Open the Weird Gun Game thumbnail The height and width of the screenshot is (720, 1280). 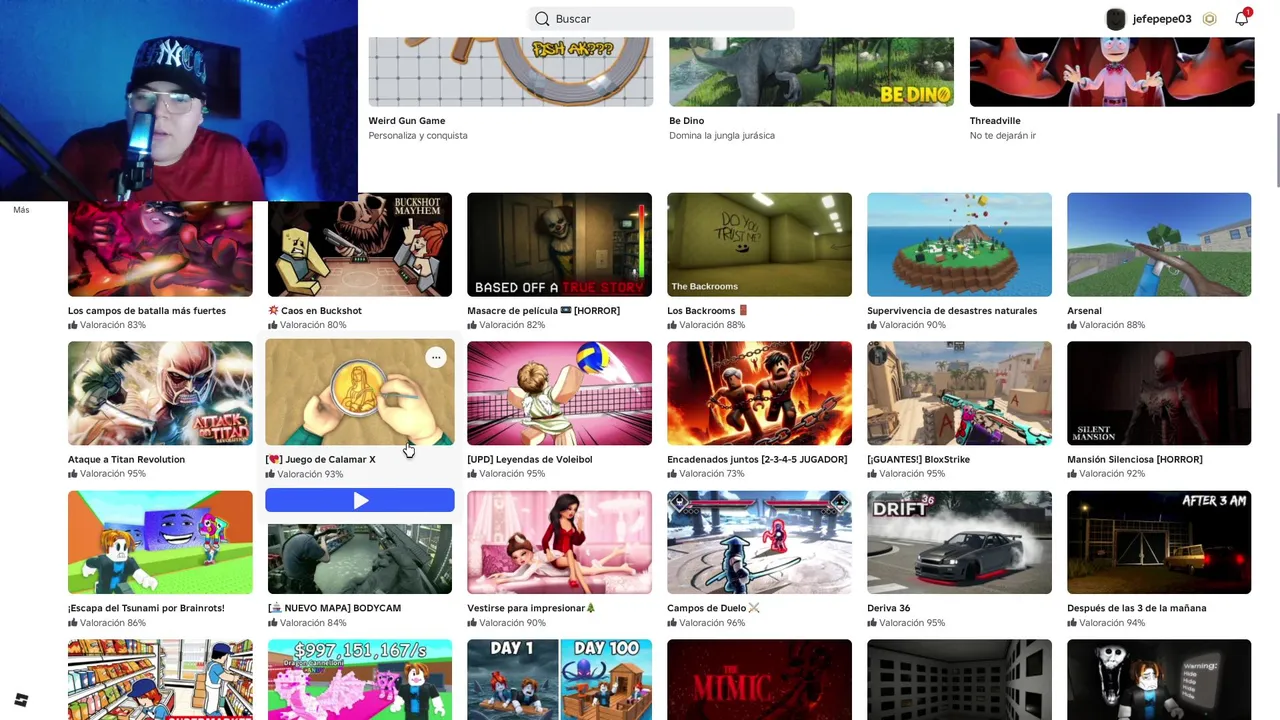(511, 72)
